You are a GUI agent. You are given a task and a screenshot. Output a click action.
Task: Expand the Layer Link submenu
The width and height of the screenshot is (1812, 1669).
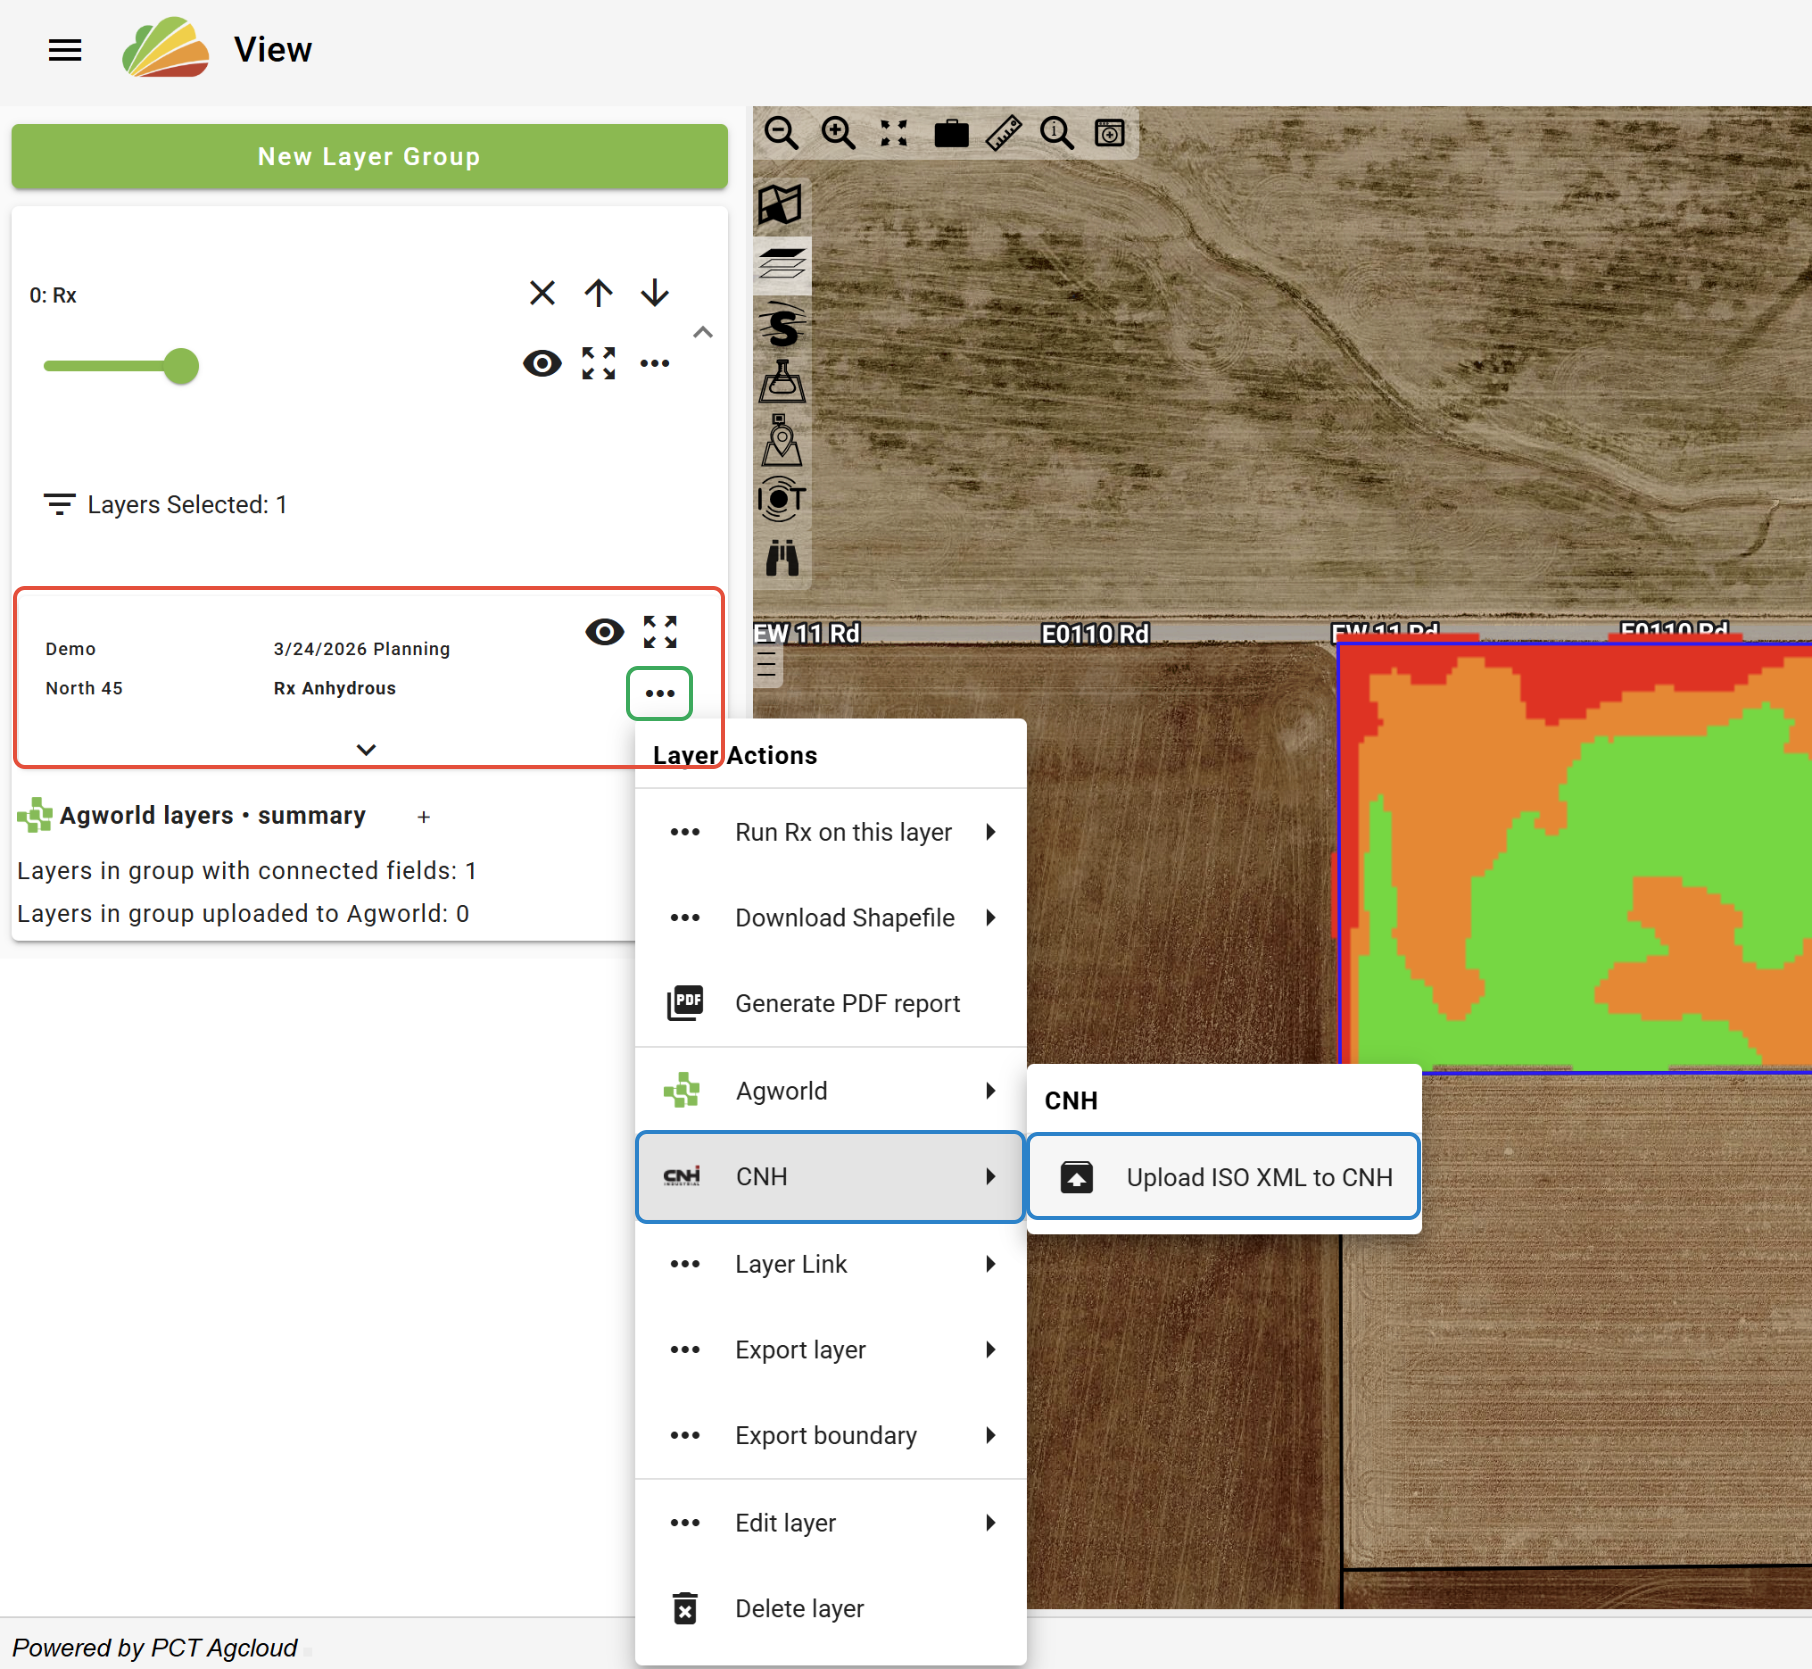[x=830, y=1264]
